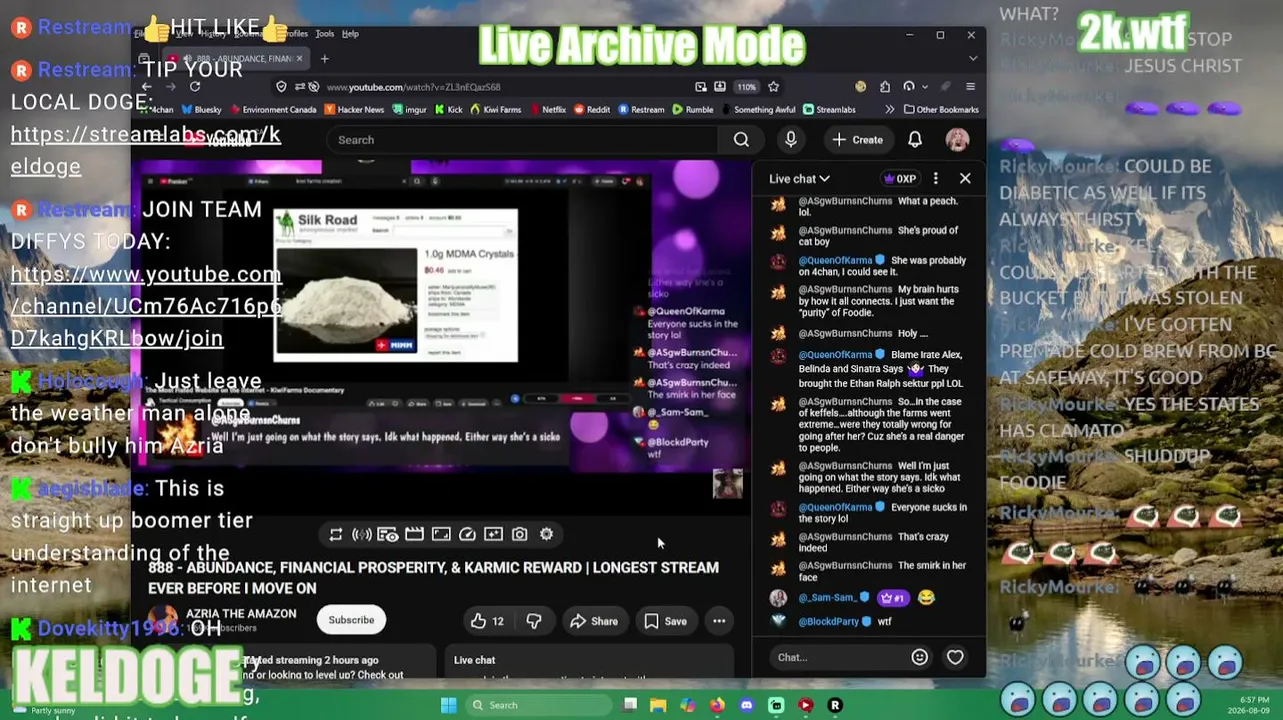Click the YouTube Create button
This screenshot has width=1283, height=720.
(858, 140)
